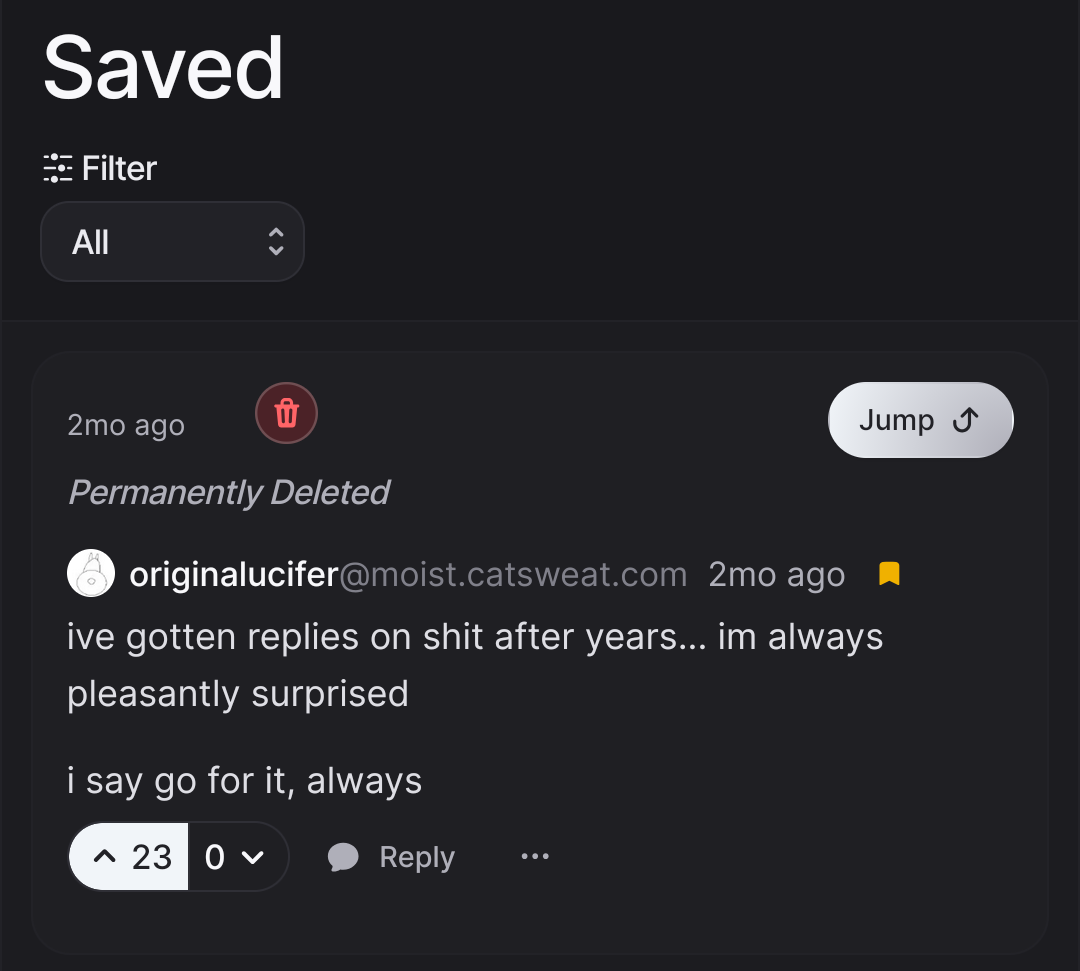Viewport: 1080px width, 971px height.
Task: Click the Reply text label
Action: tap(417, 857)
